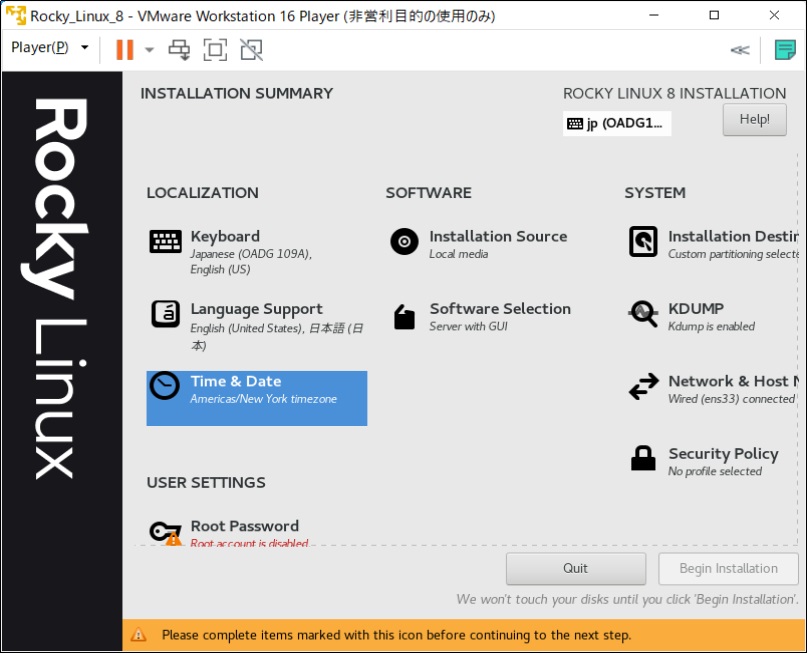
Task: Click the Help! button
Action: click(x=754, y=119)
